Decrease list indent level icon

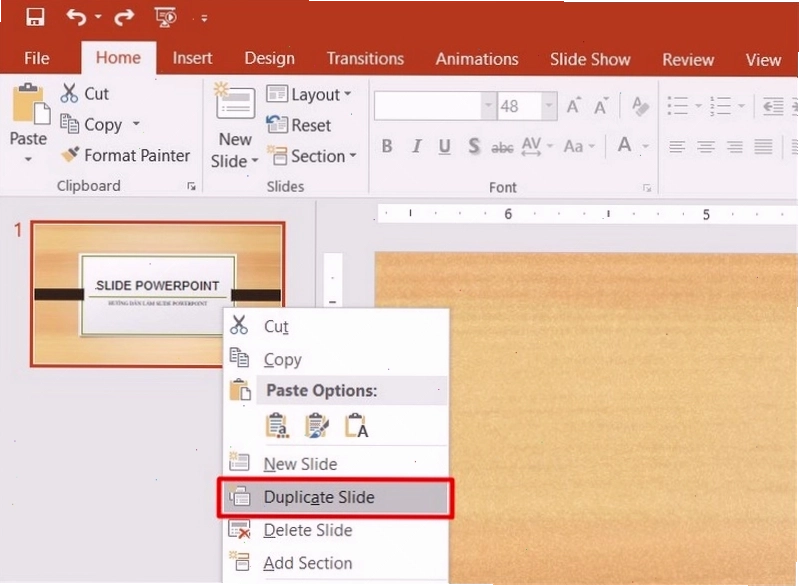pyautogui.click(x=773, y=106)
